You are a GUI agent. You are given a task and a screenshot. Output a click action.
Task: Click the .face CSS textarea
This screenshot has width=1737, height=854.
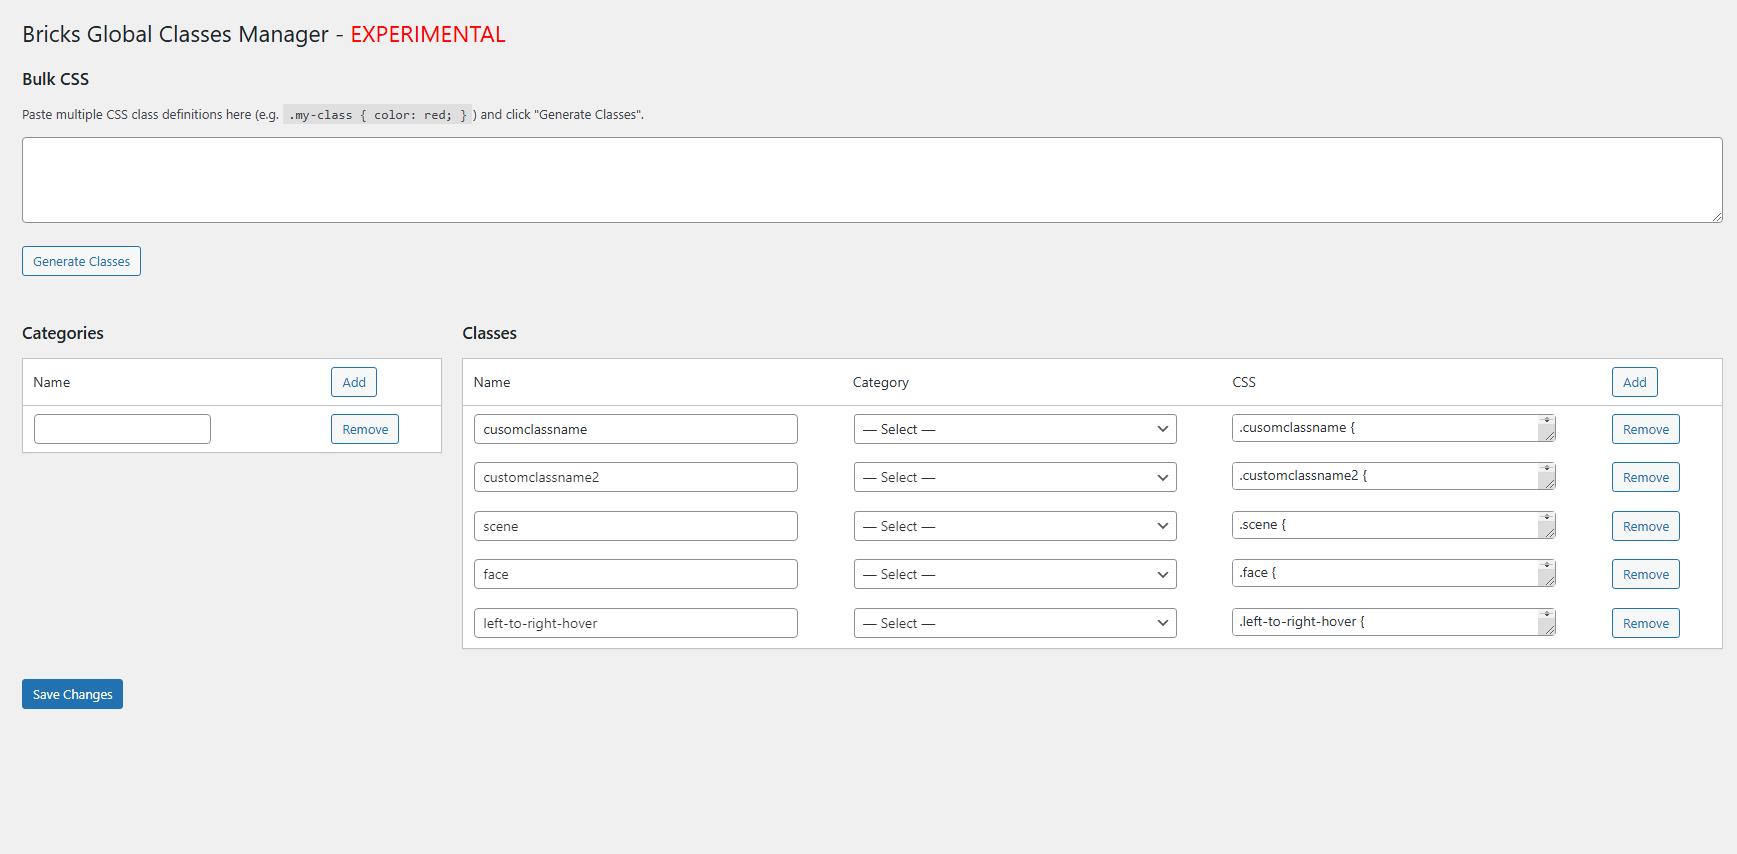(1384, 573)
